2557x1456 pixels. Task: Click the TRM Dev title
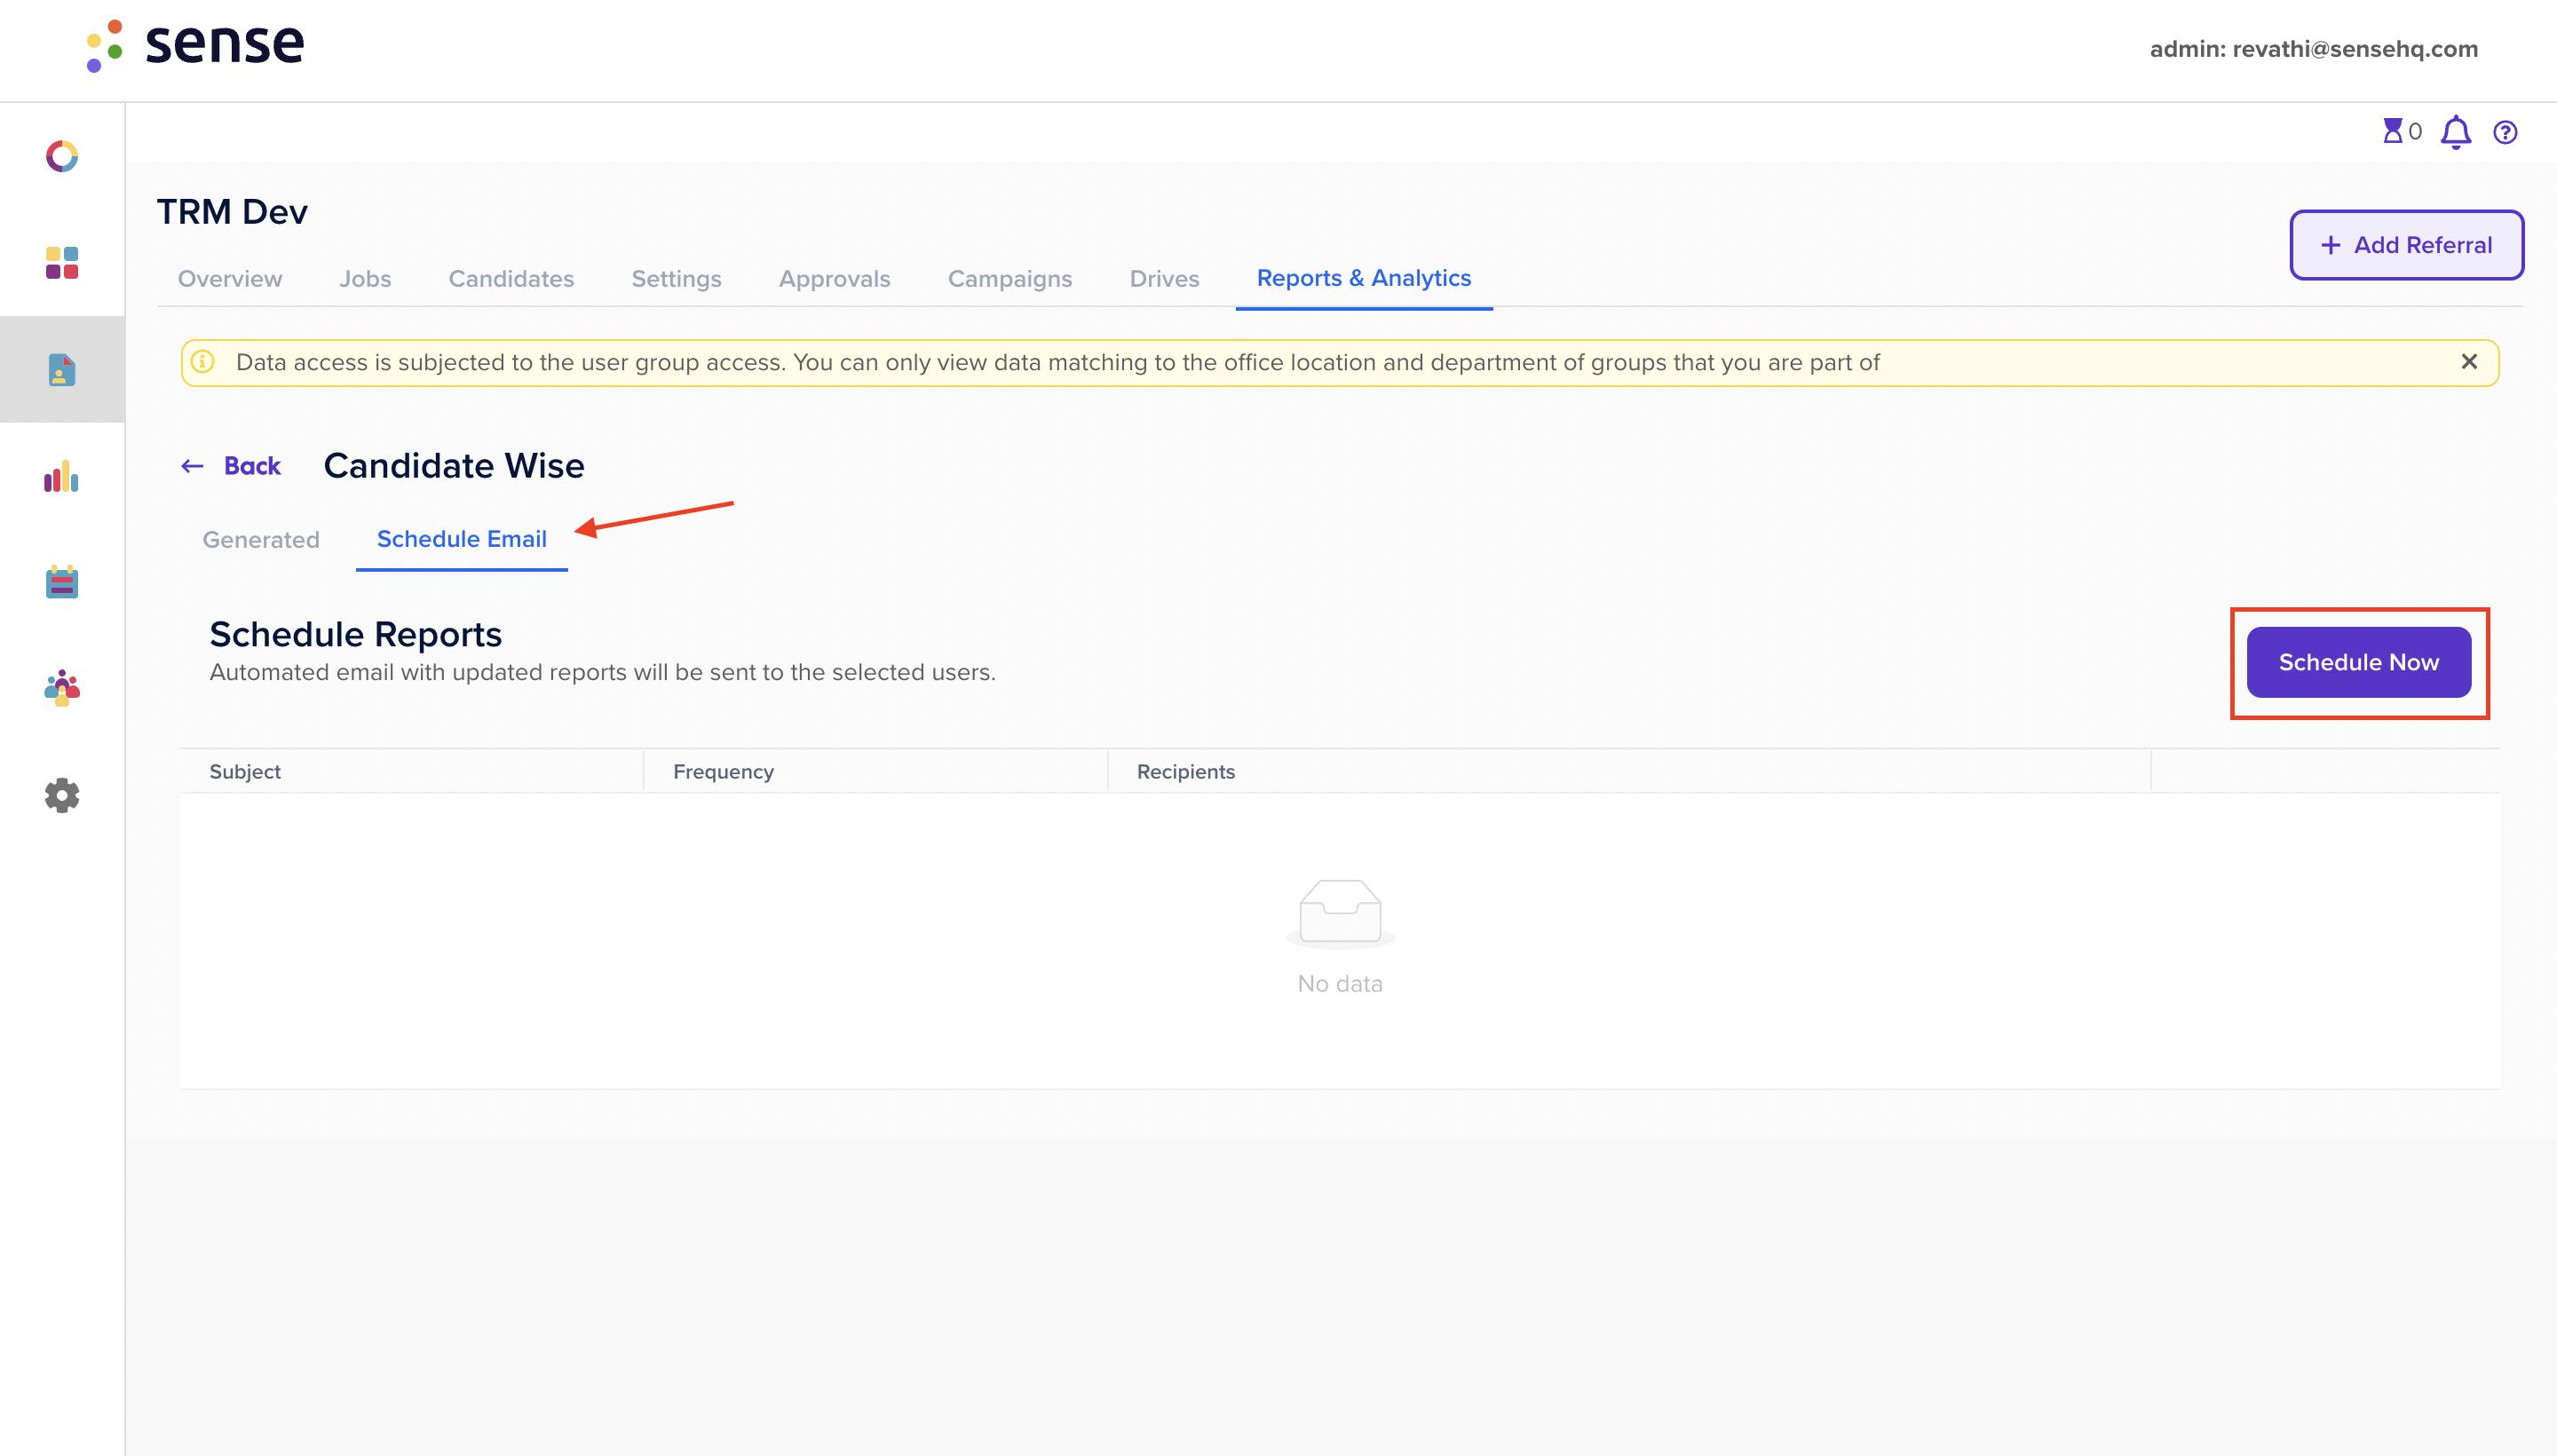232,212
